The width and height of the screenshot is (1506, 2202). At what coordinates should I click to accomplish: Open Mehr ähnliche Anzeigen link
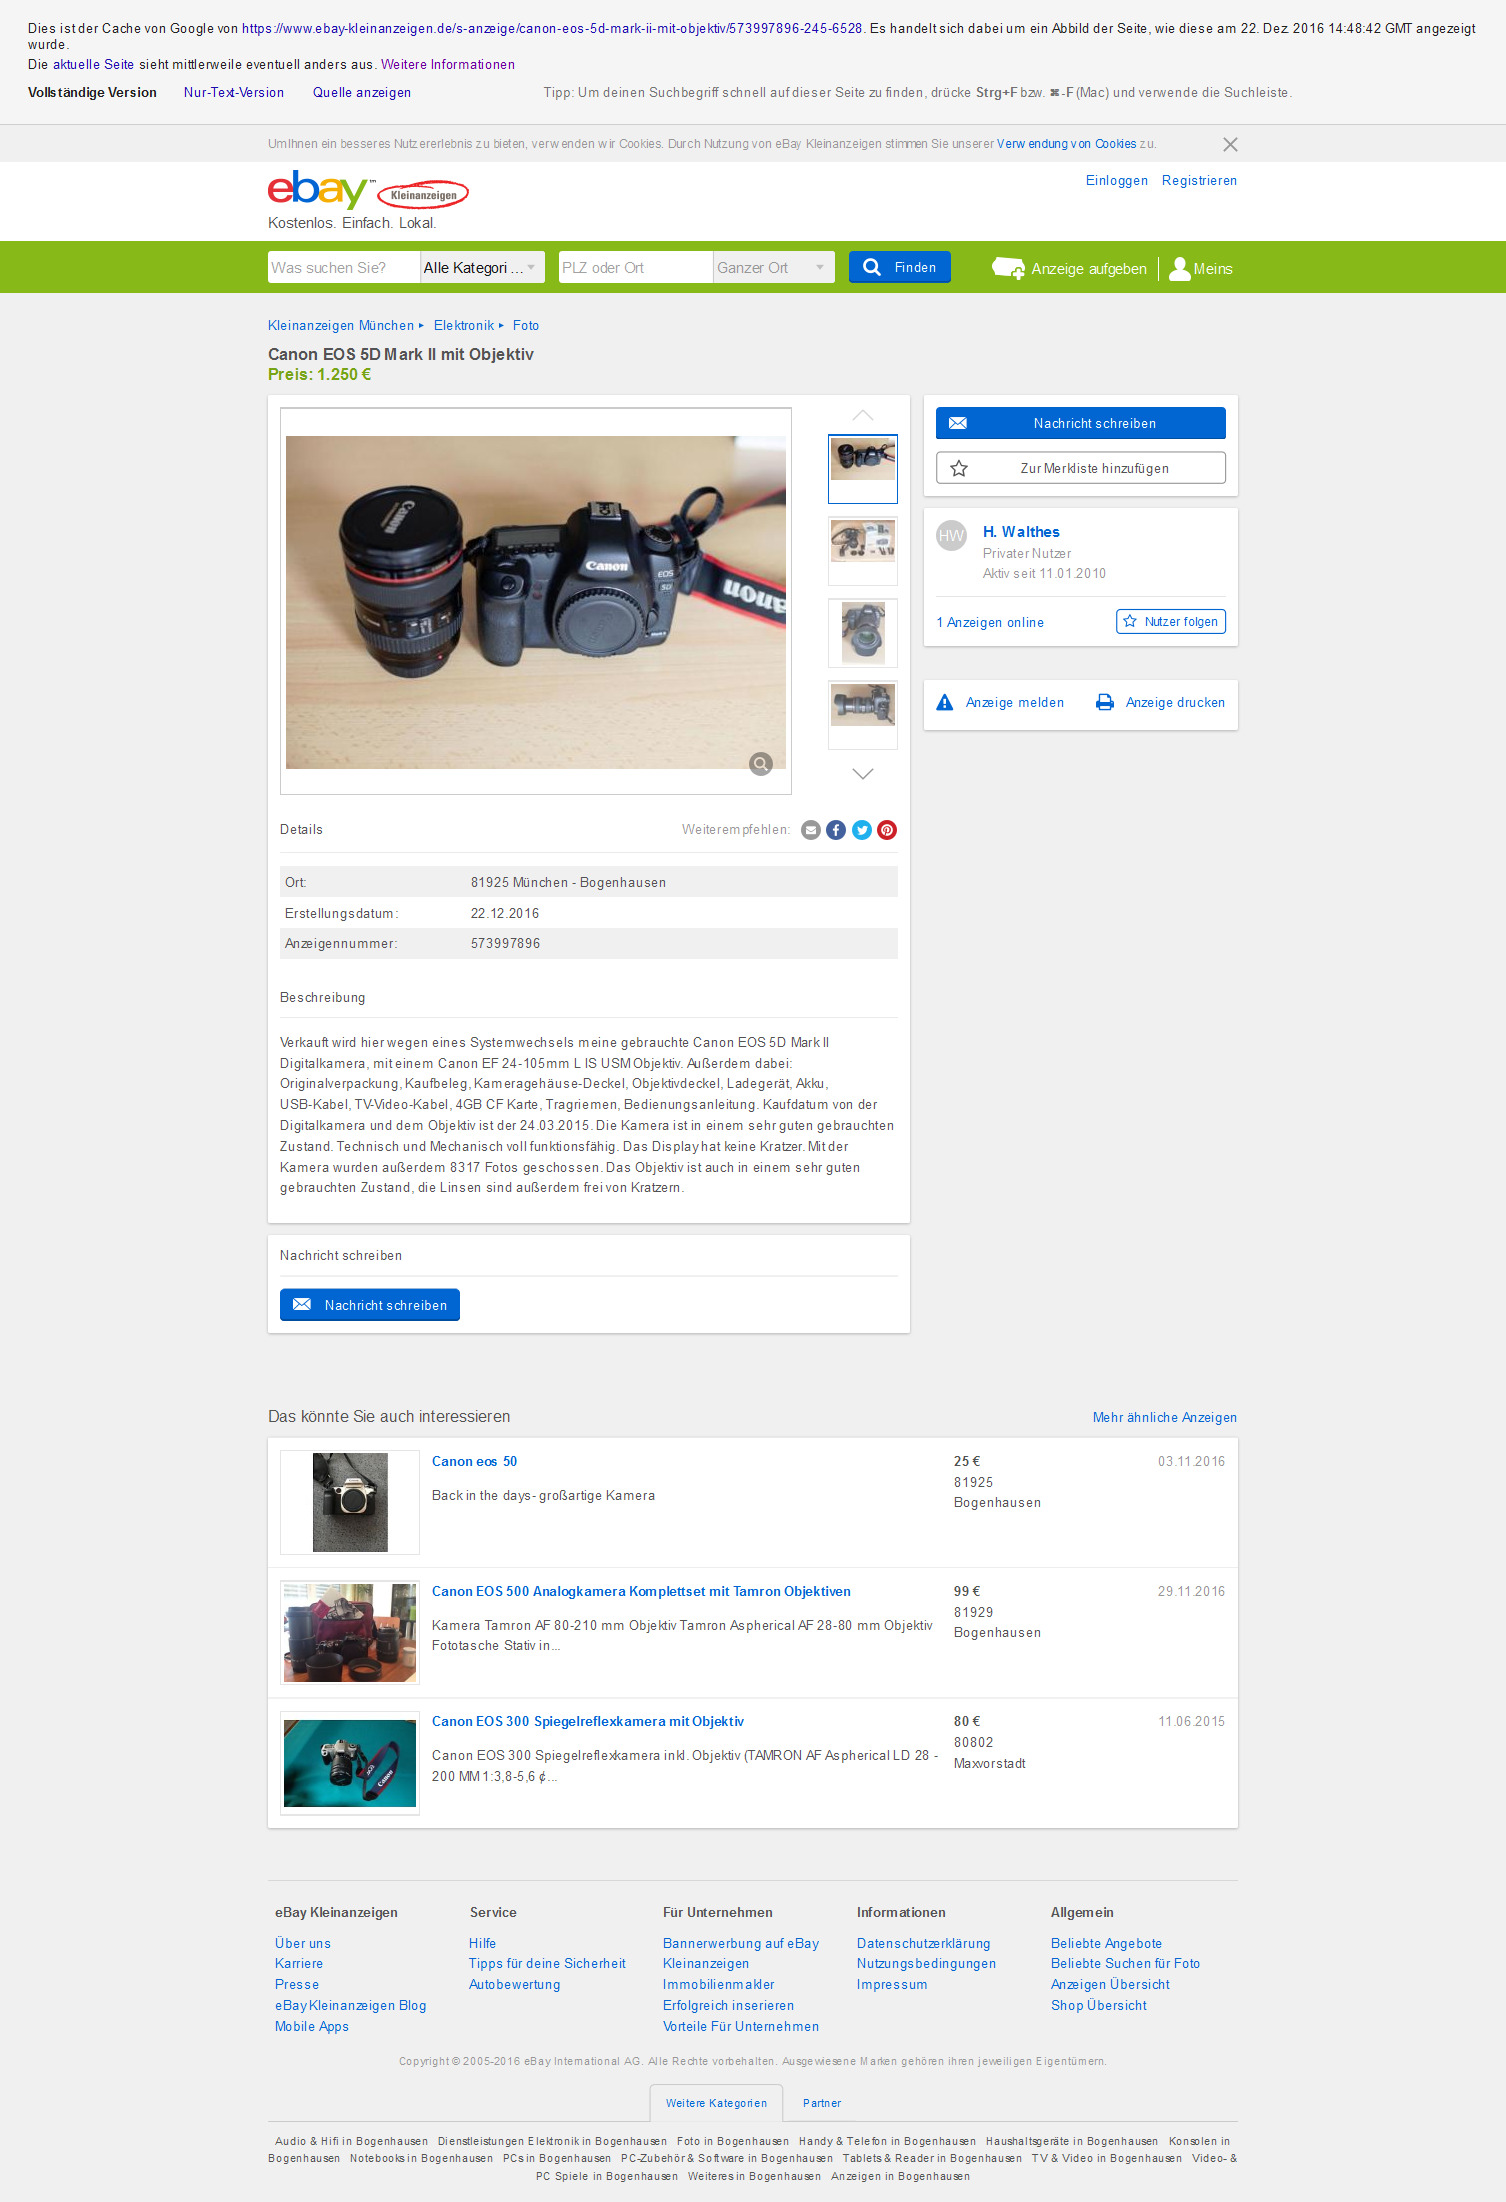(1165, 1418)
